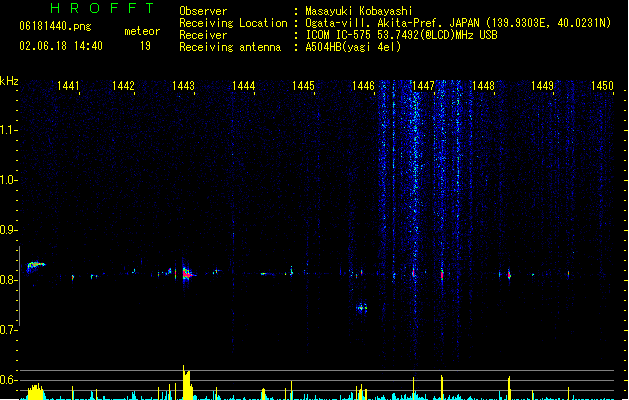Click the 1.1 kHz frequency label
Viewport: 629px width, 400px height.
tap(8, 130)
